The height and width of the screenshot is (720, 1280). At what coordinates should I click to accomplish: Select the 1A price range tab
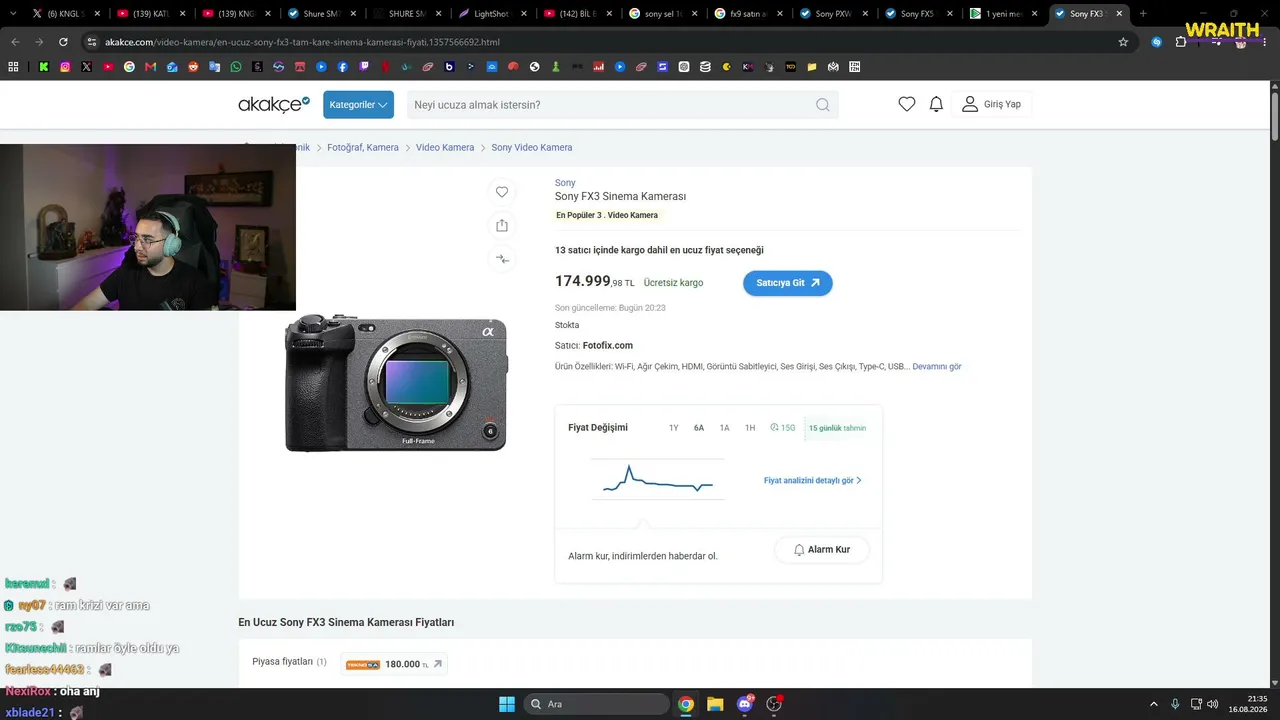click(x=724, y=428)
